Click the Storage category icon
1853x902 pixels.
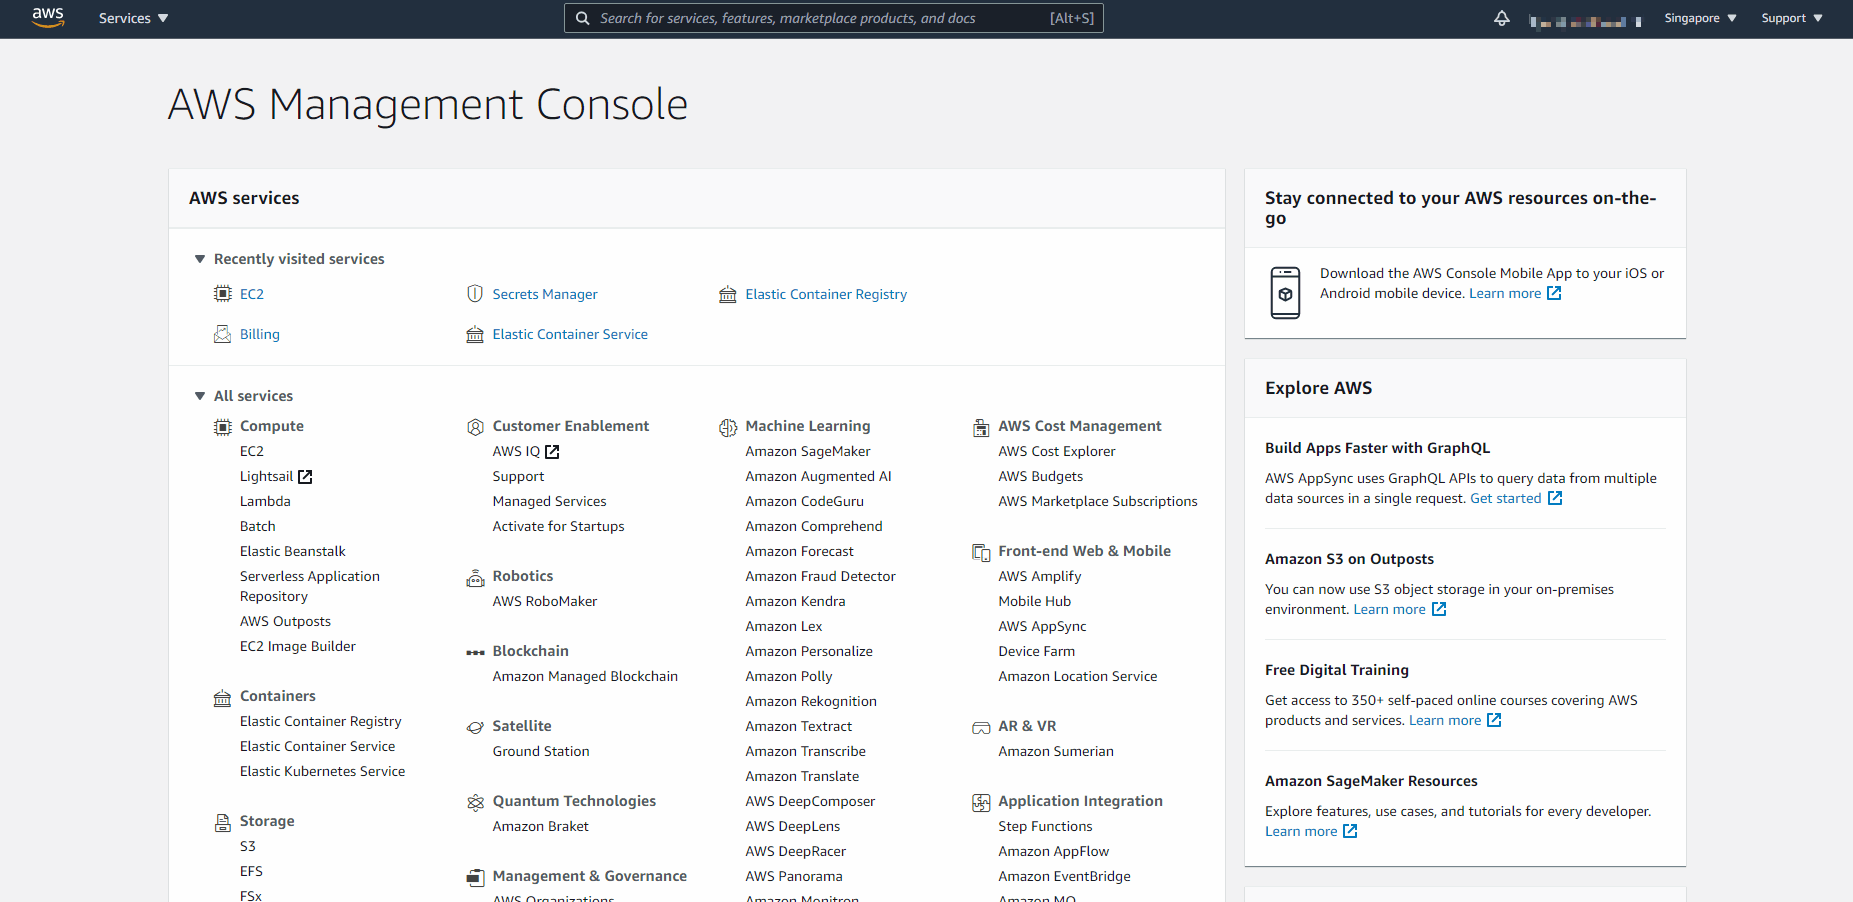pos(222,822)
